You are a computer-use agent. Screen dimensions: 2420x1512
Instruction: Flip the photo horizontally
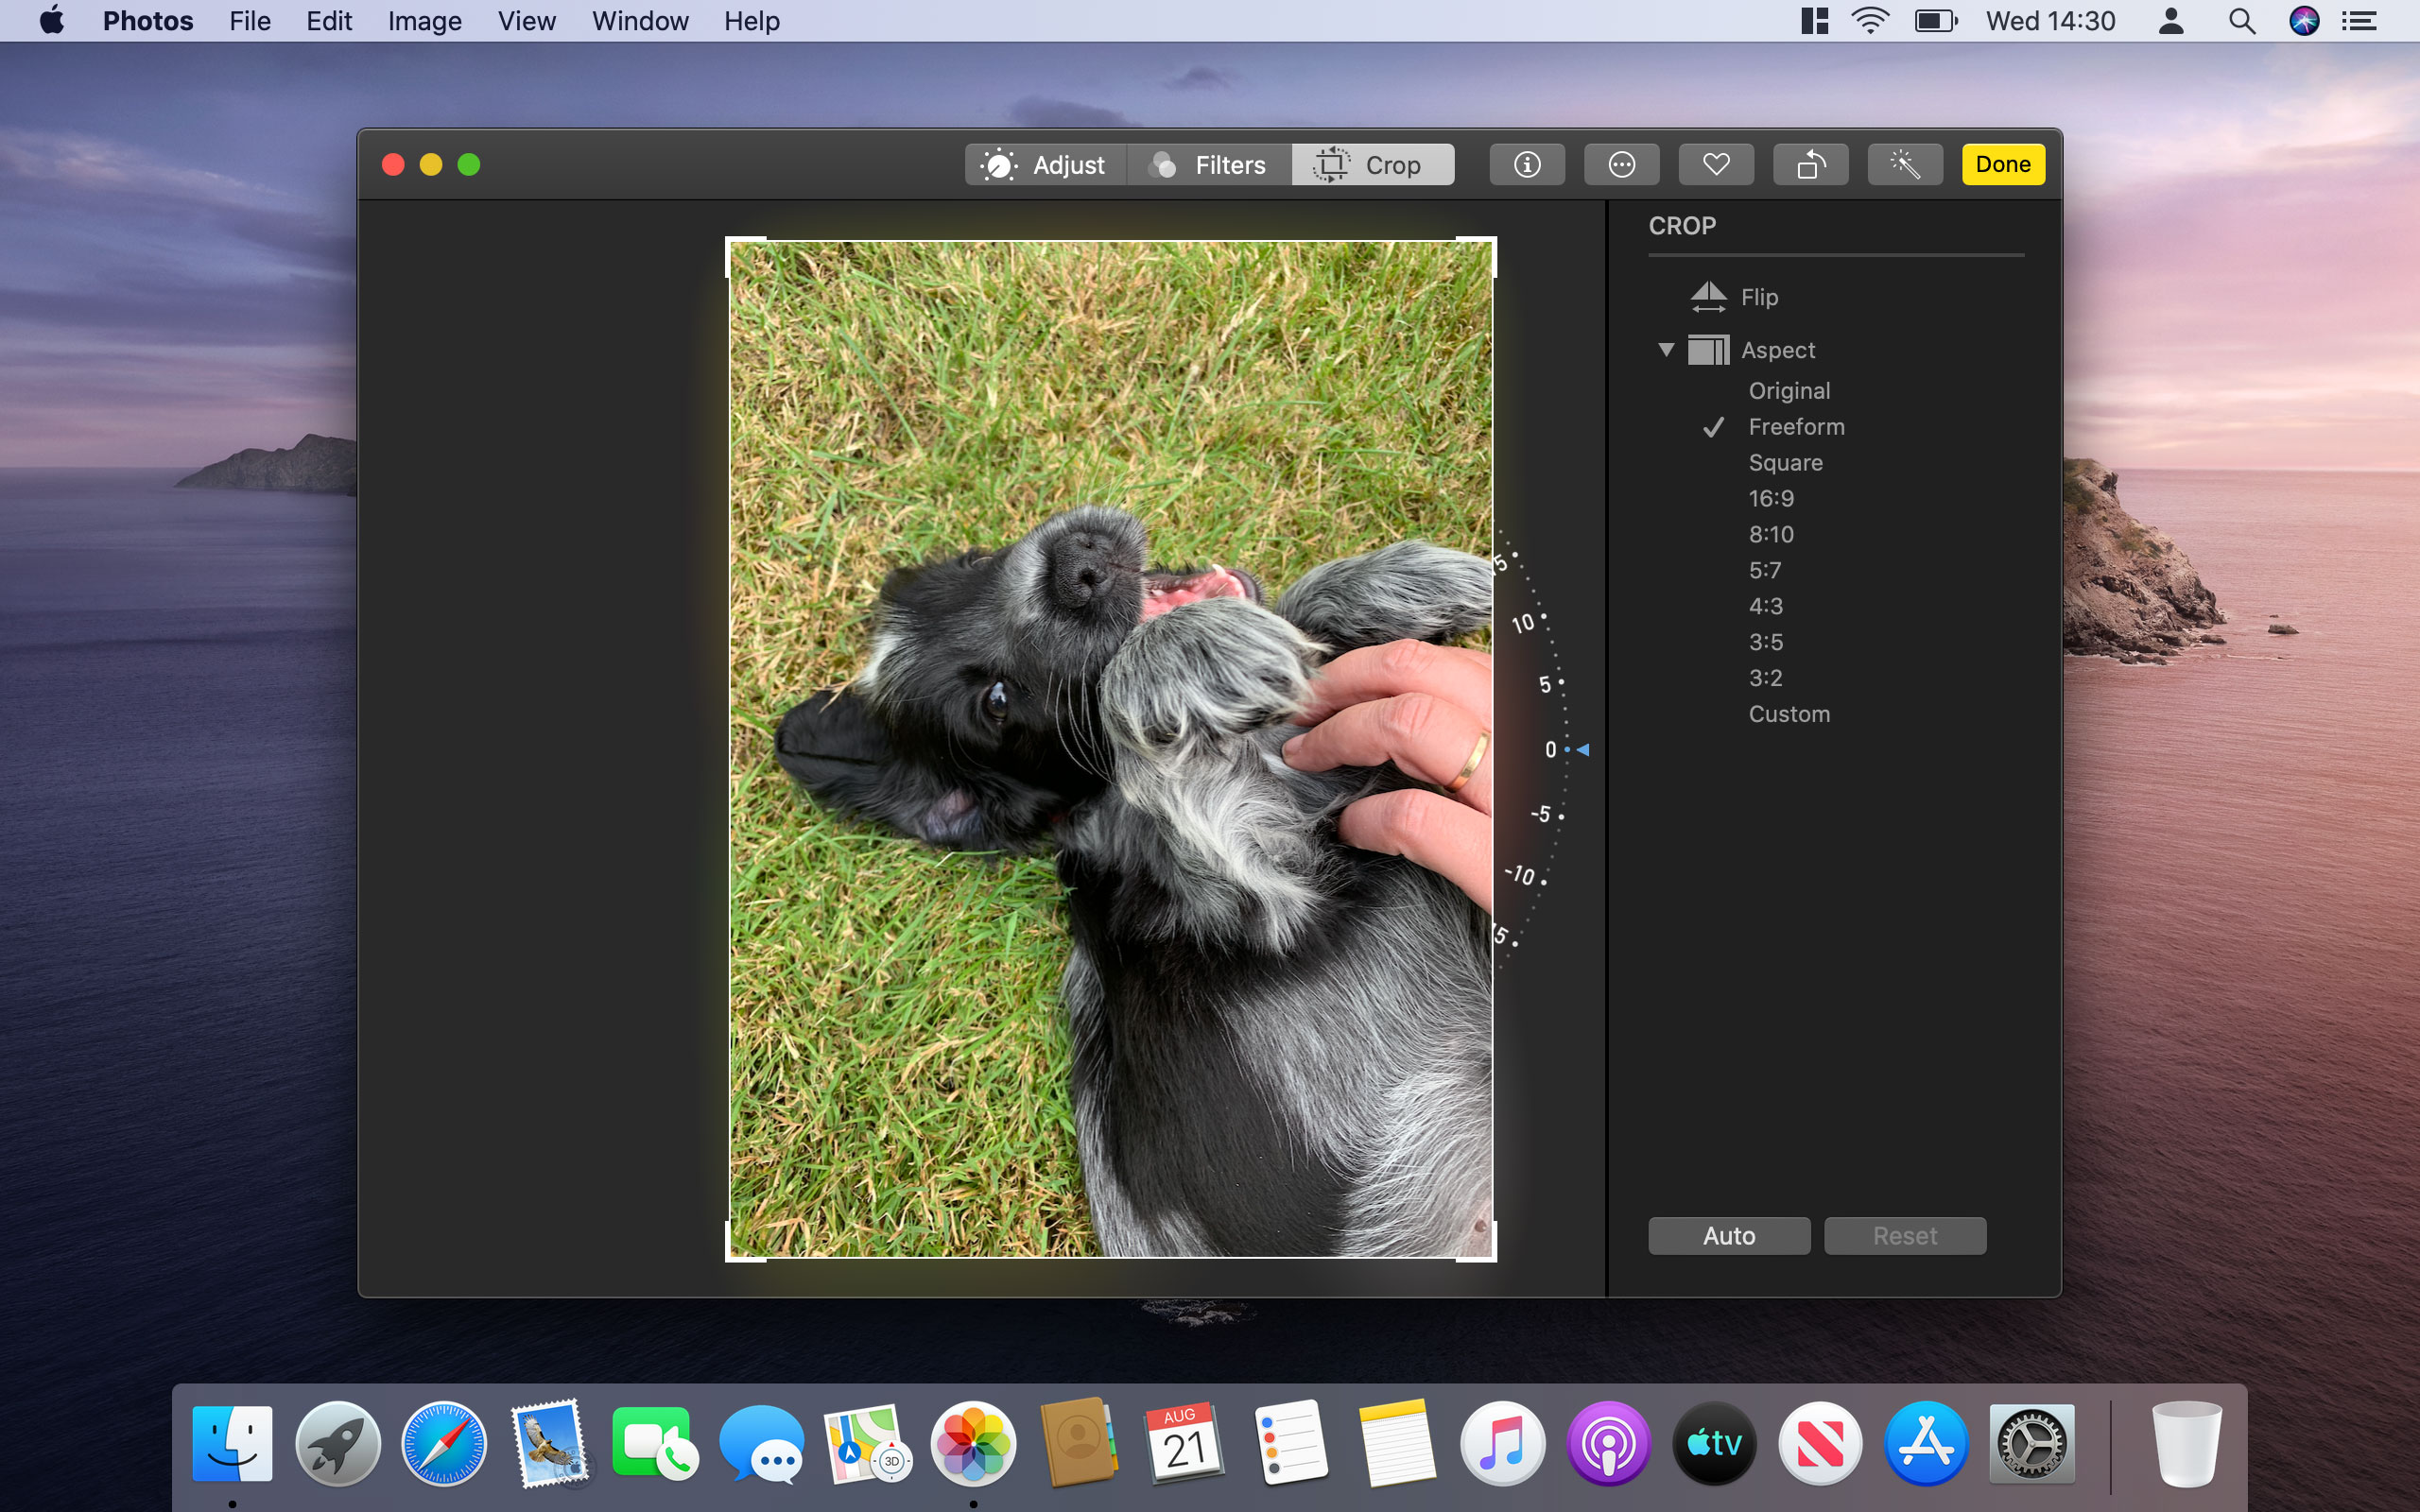pos(1734,297)
